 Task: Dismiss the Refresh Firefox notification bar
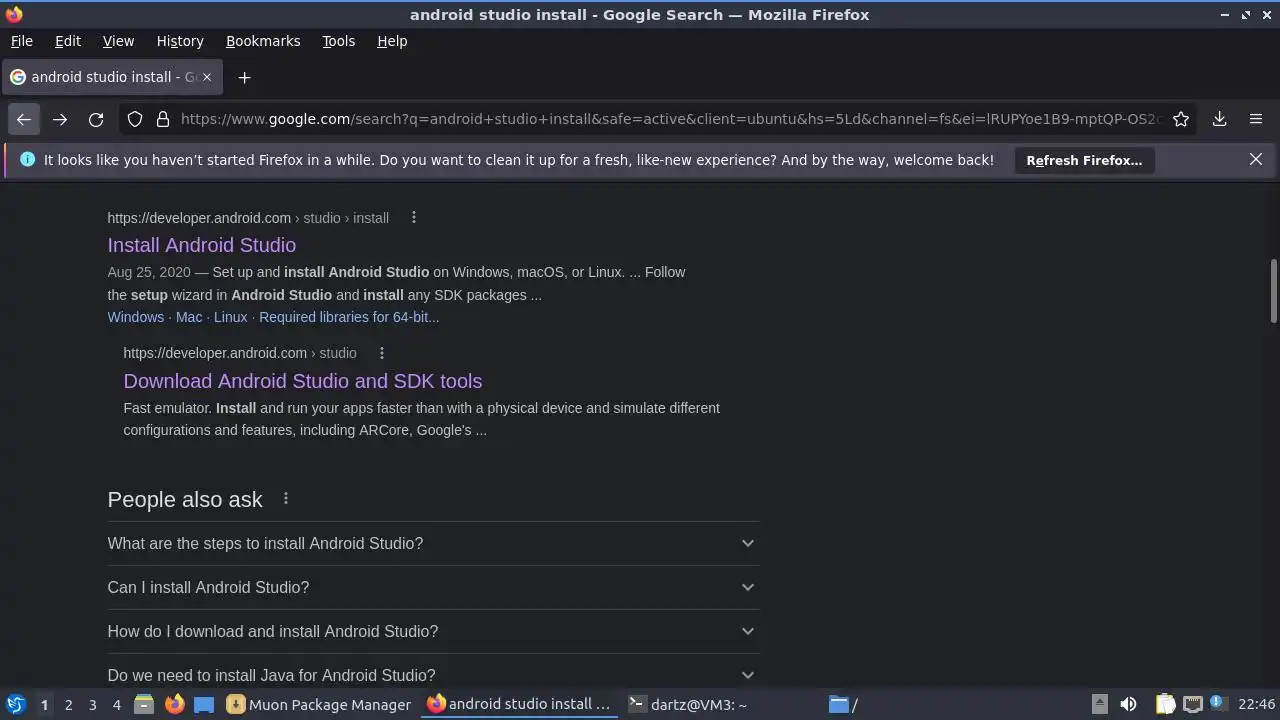click(1256, 159)
